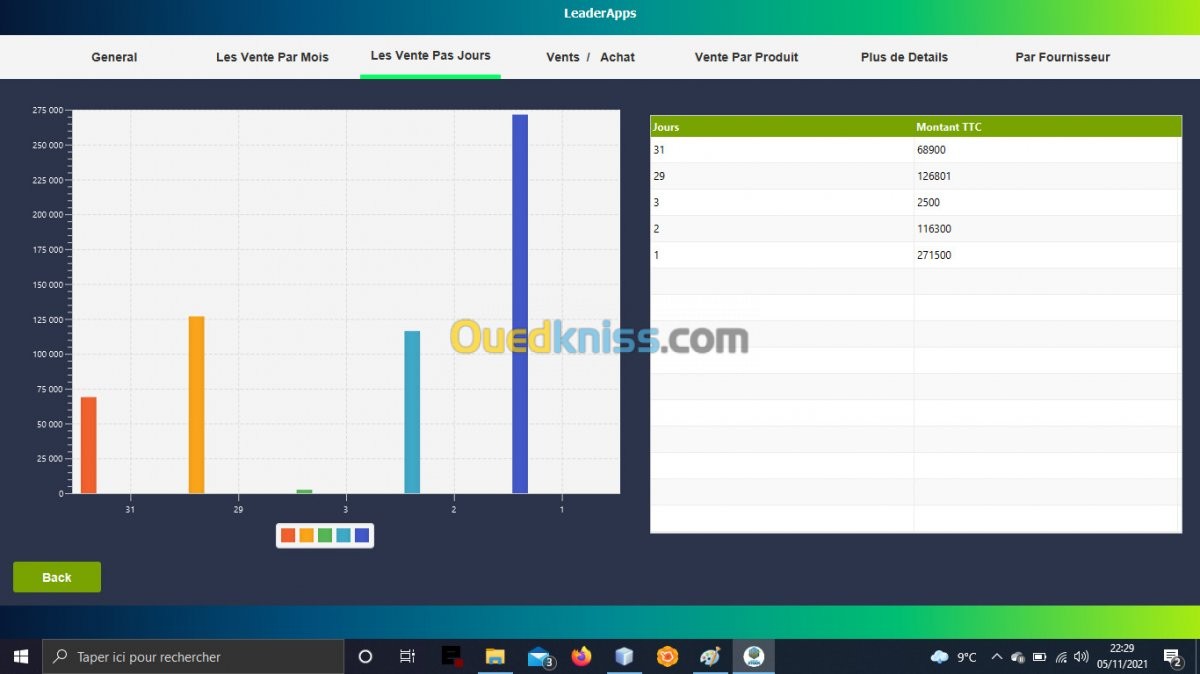Open File Explorer from the taskbar
The image size is (1200, 674).
tap(495, 657)
